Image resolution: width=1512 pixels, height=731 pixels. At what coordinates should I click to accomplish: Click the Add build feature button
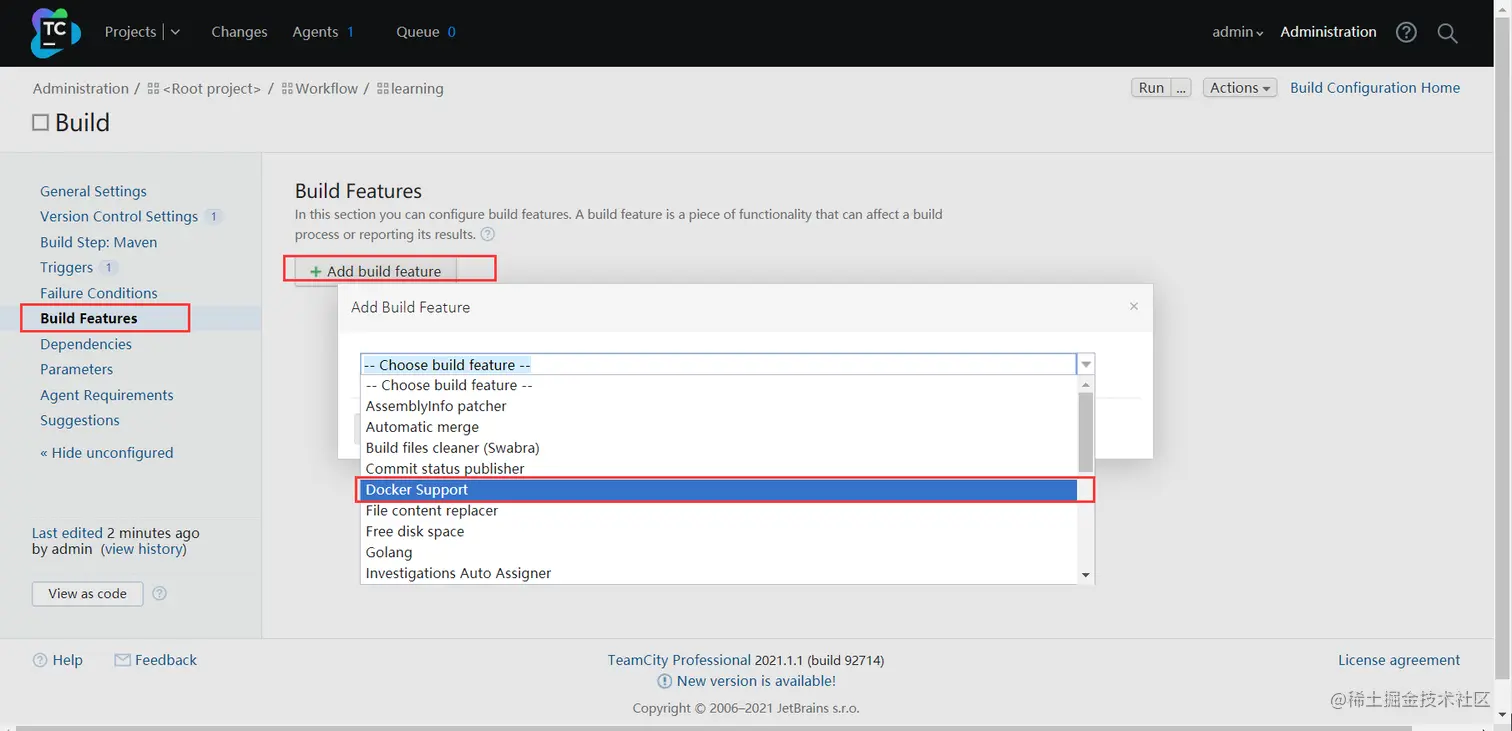click(x=375, y=271)
